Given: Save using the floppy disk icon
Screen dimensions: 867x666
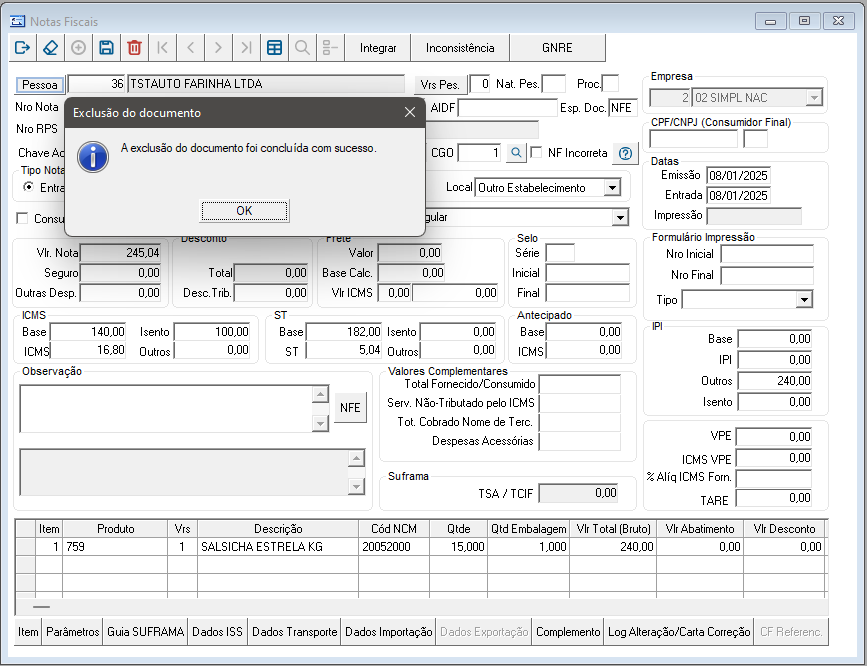Looking at the screenshot, I should tap(106, 48).
